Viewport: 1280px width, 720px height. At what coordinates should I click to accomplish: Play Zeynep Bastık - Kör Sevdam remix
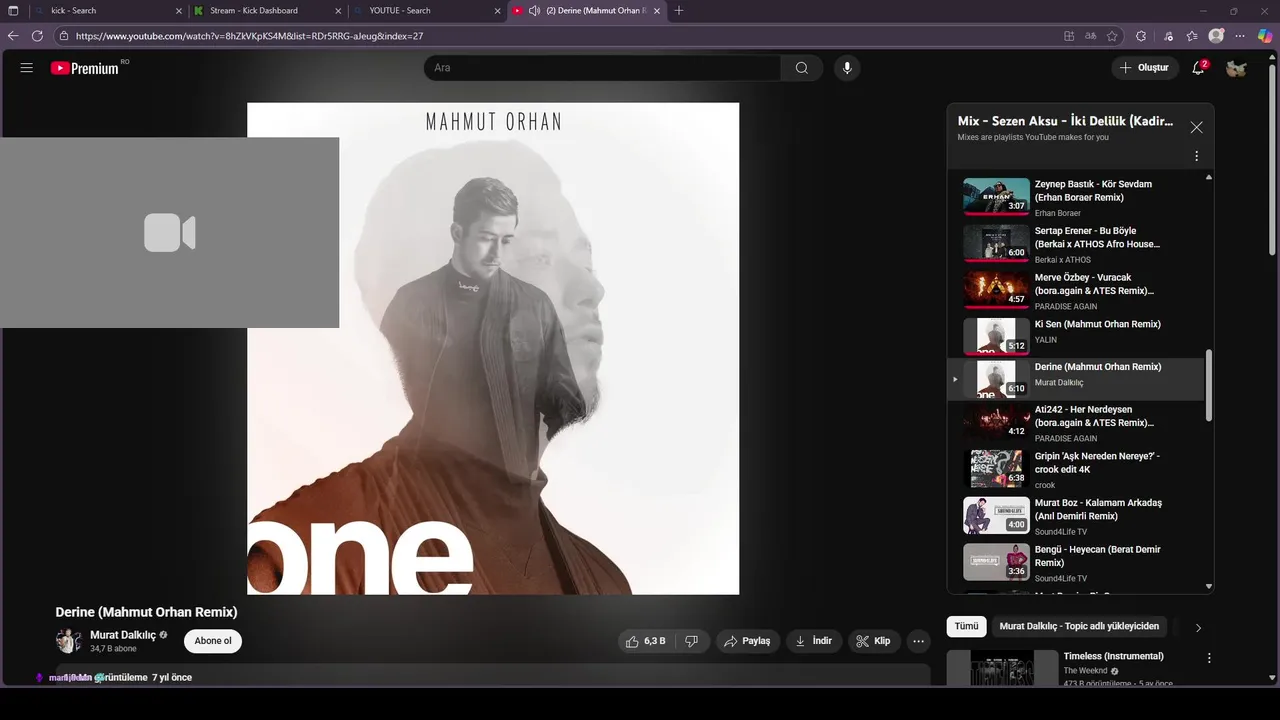point(1076,197)
